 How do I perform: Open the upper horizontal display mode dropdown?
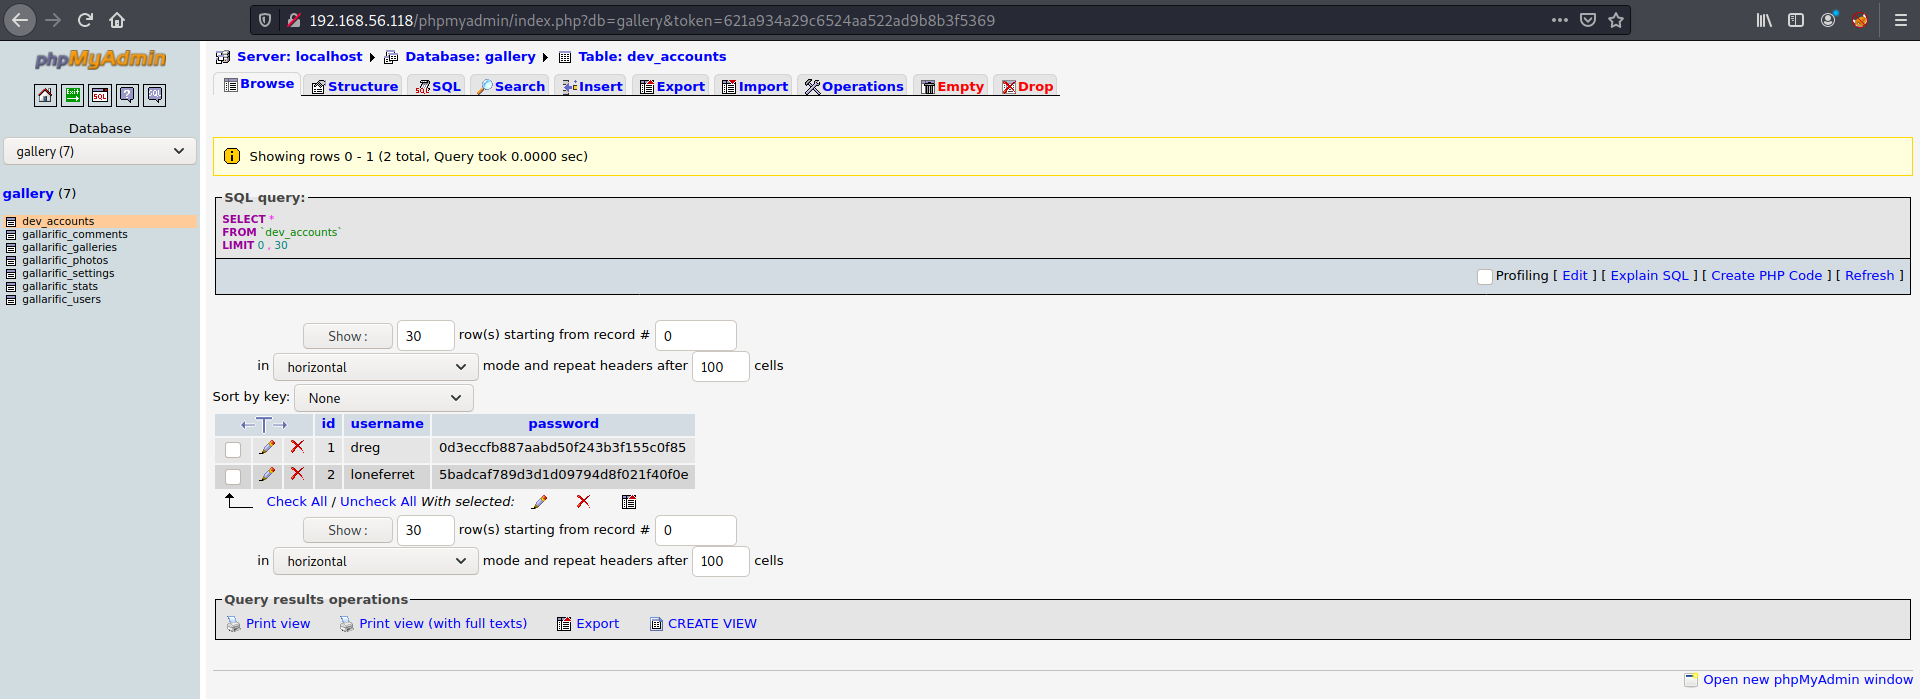pyautogui.click(x=376, y=367)
